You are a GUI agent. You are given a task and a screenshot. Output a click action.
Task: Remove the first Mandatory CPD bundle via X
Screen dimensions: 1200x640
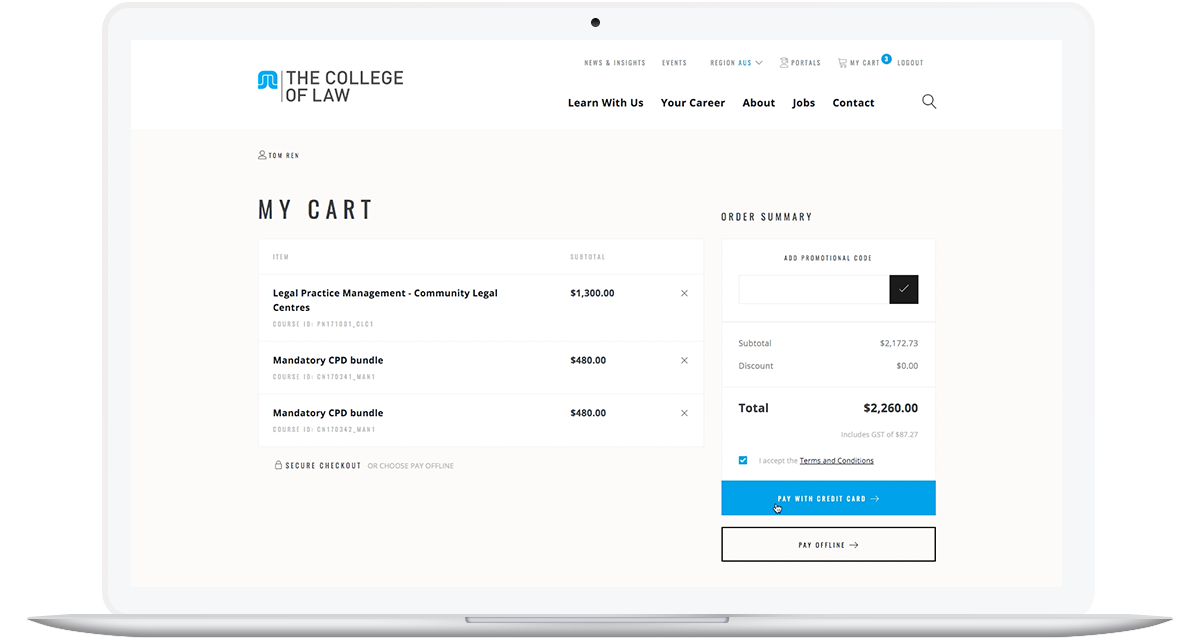coord(684,360)
